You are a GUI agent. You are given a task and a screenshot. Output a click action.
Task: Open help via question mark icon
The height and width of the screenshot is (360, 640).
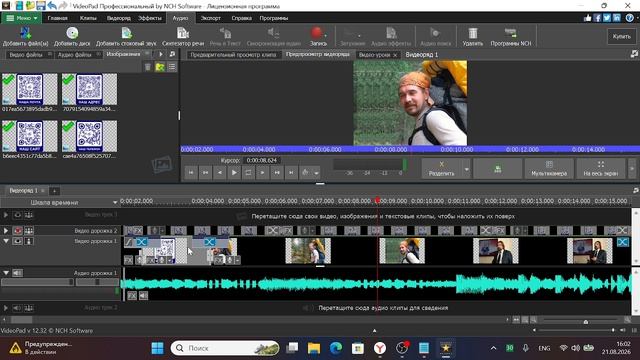pyautogui.click(x=630, y=18)
